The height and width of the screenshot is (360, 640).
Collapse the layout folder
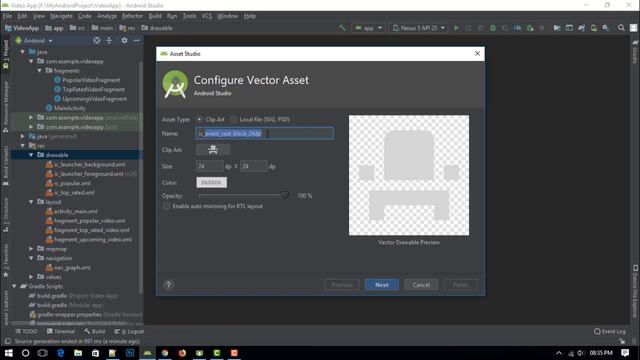[x=31, y=202]
